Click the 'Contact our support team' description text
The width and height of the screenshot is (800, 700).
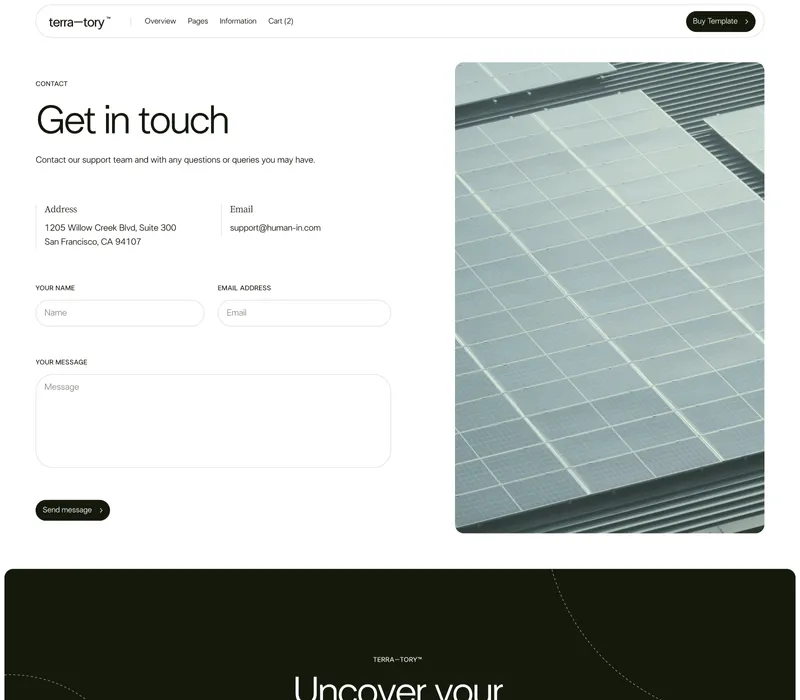pyautogui.click(x=176, y=160)
